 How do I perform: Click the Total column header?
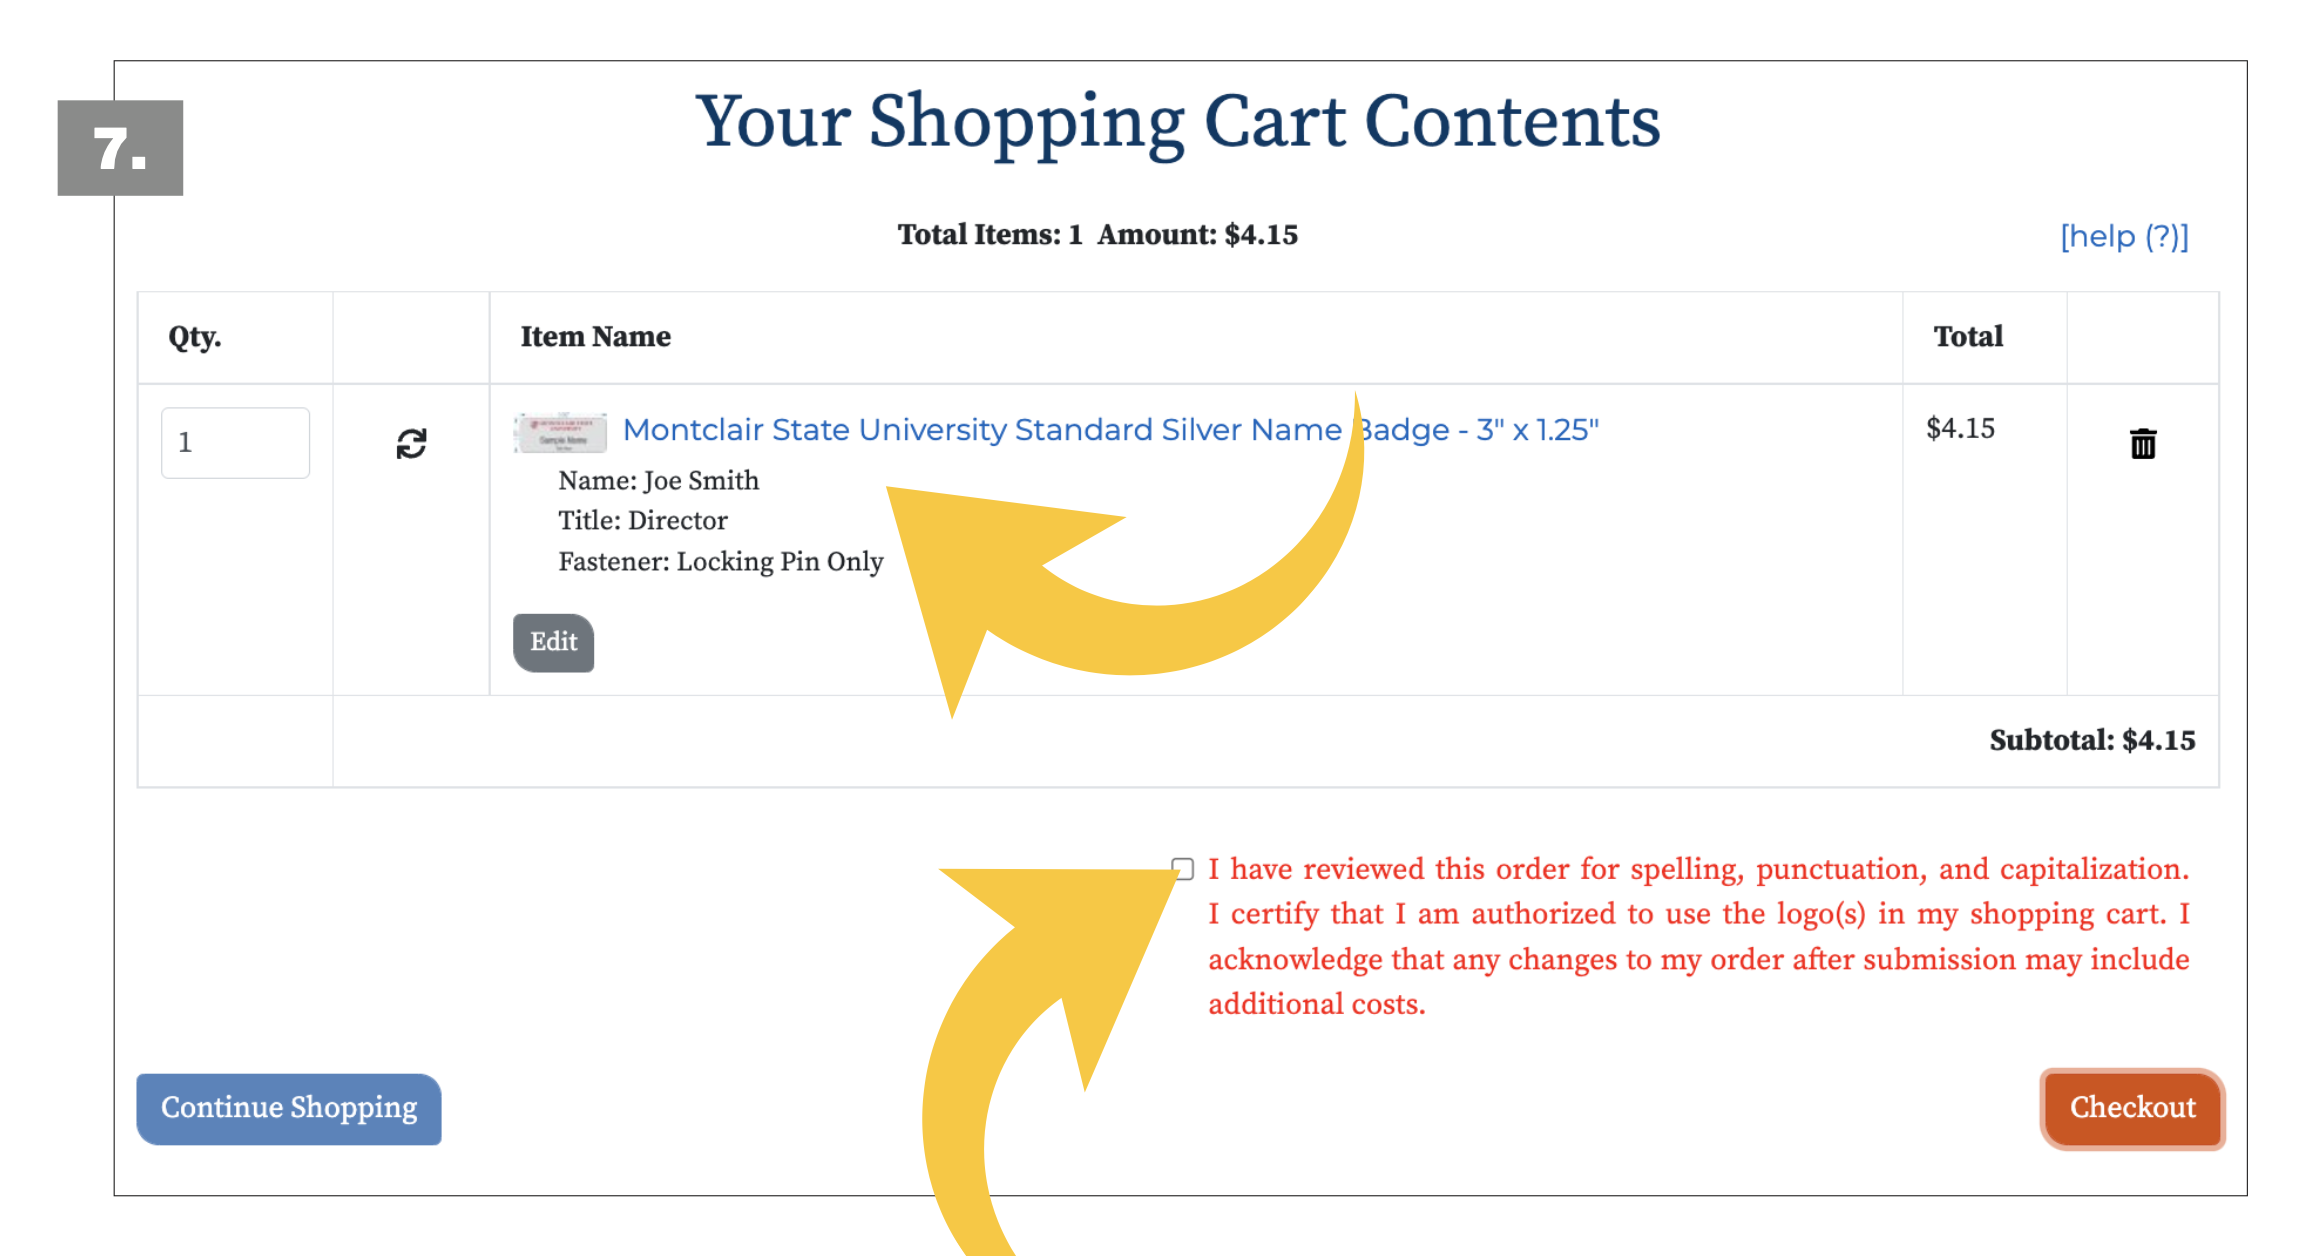(x=1967, y=337)
